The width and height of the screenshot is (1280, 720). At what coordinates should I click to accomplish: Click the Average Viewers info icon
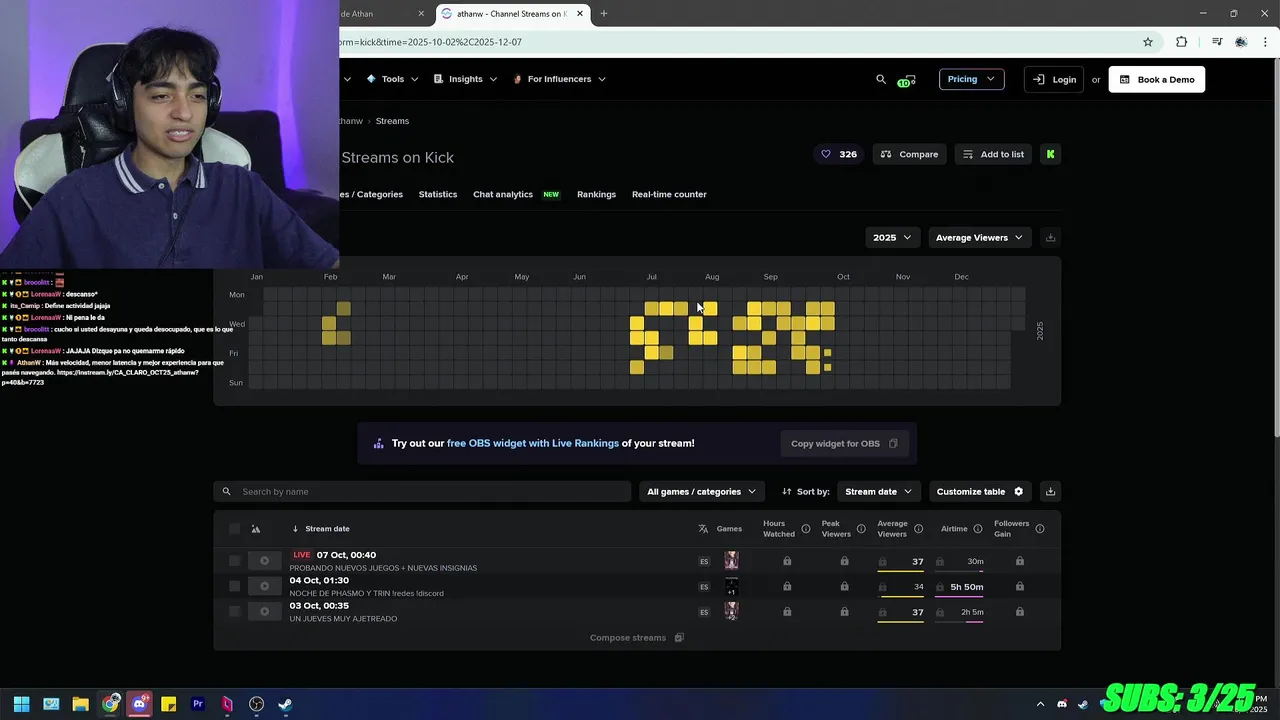[918, 528]
